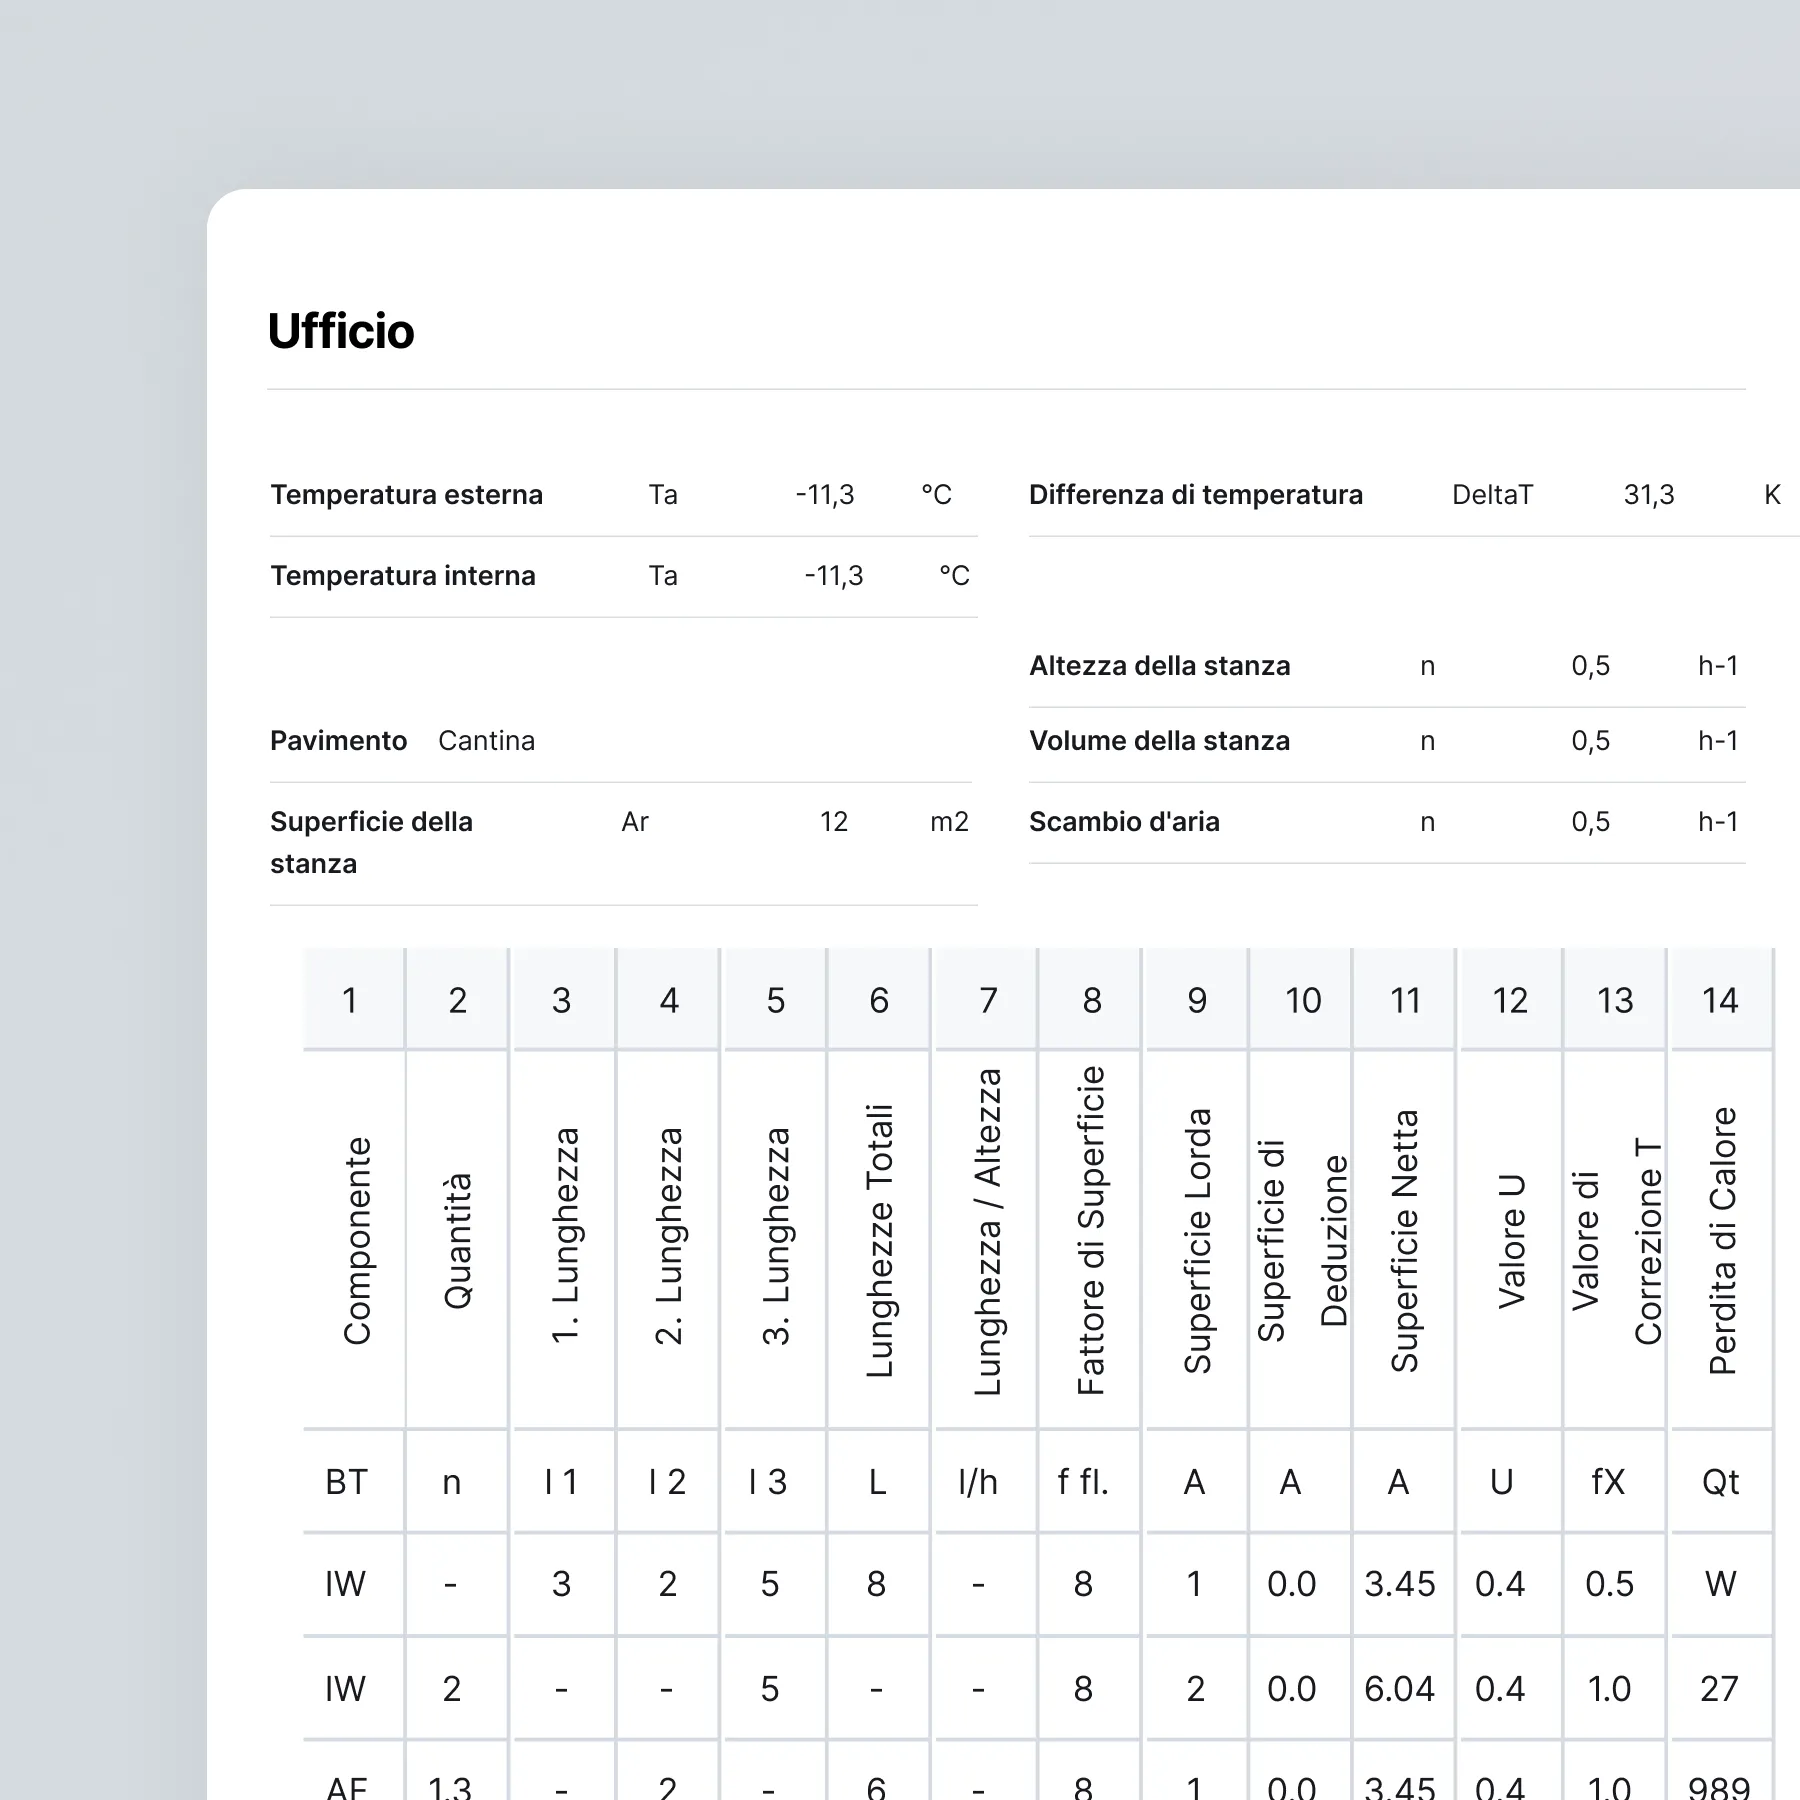The image size is (1800, 1800).
Task: Select the Pavimento label
Action: tap(338, 741)
